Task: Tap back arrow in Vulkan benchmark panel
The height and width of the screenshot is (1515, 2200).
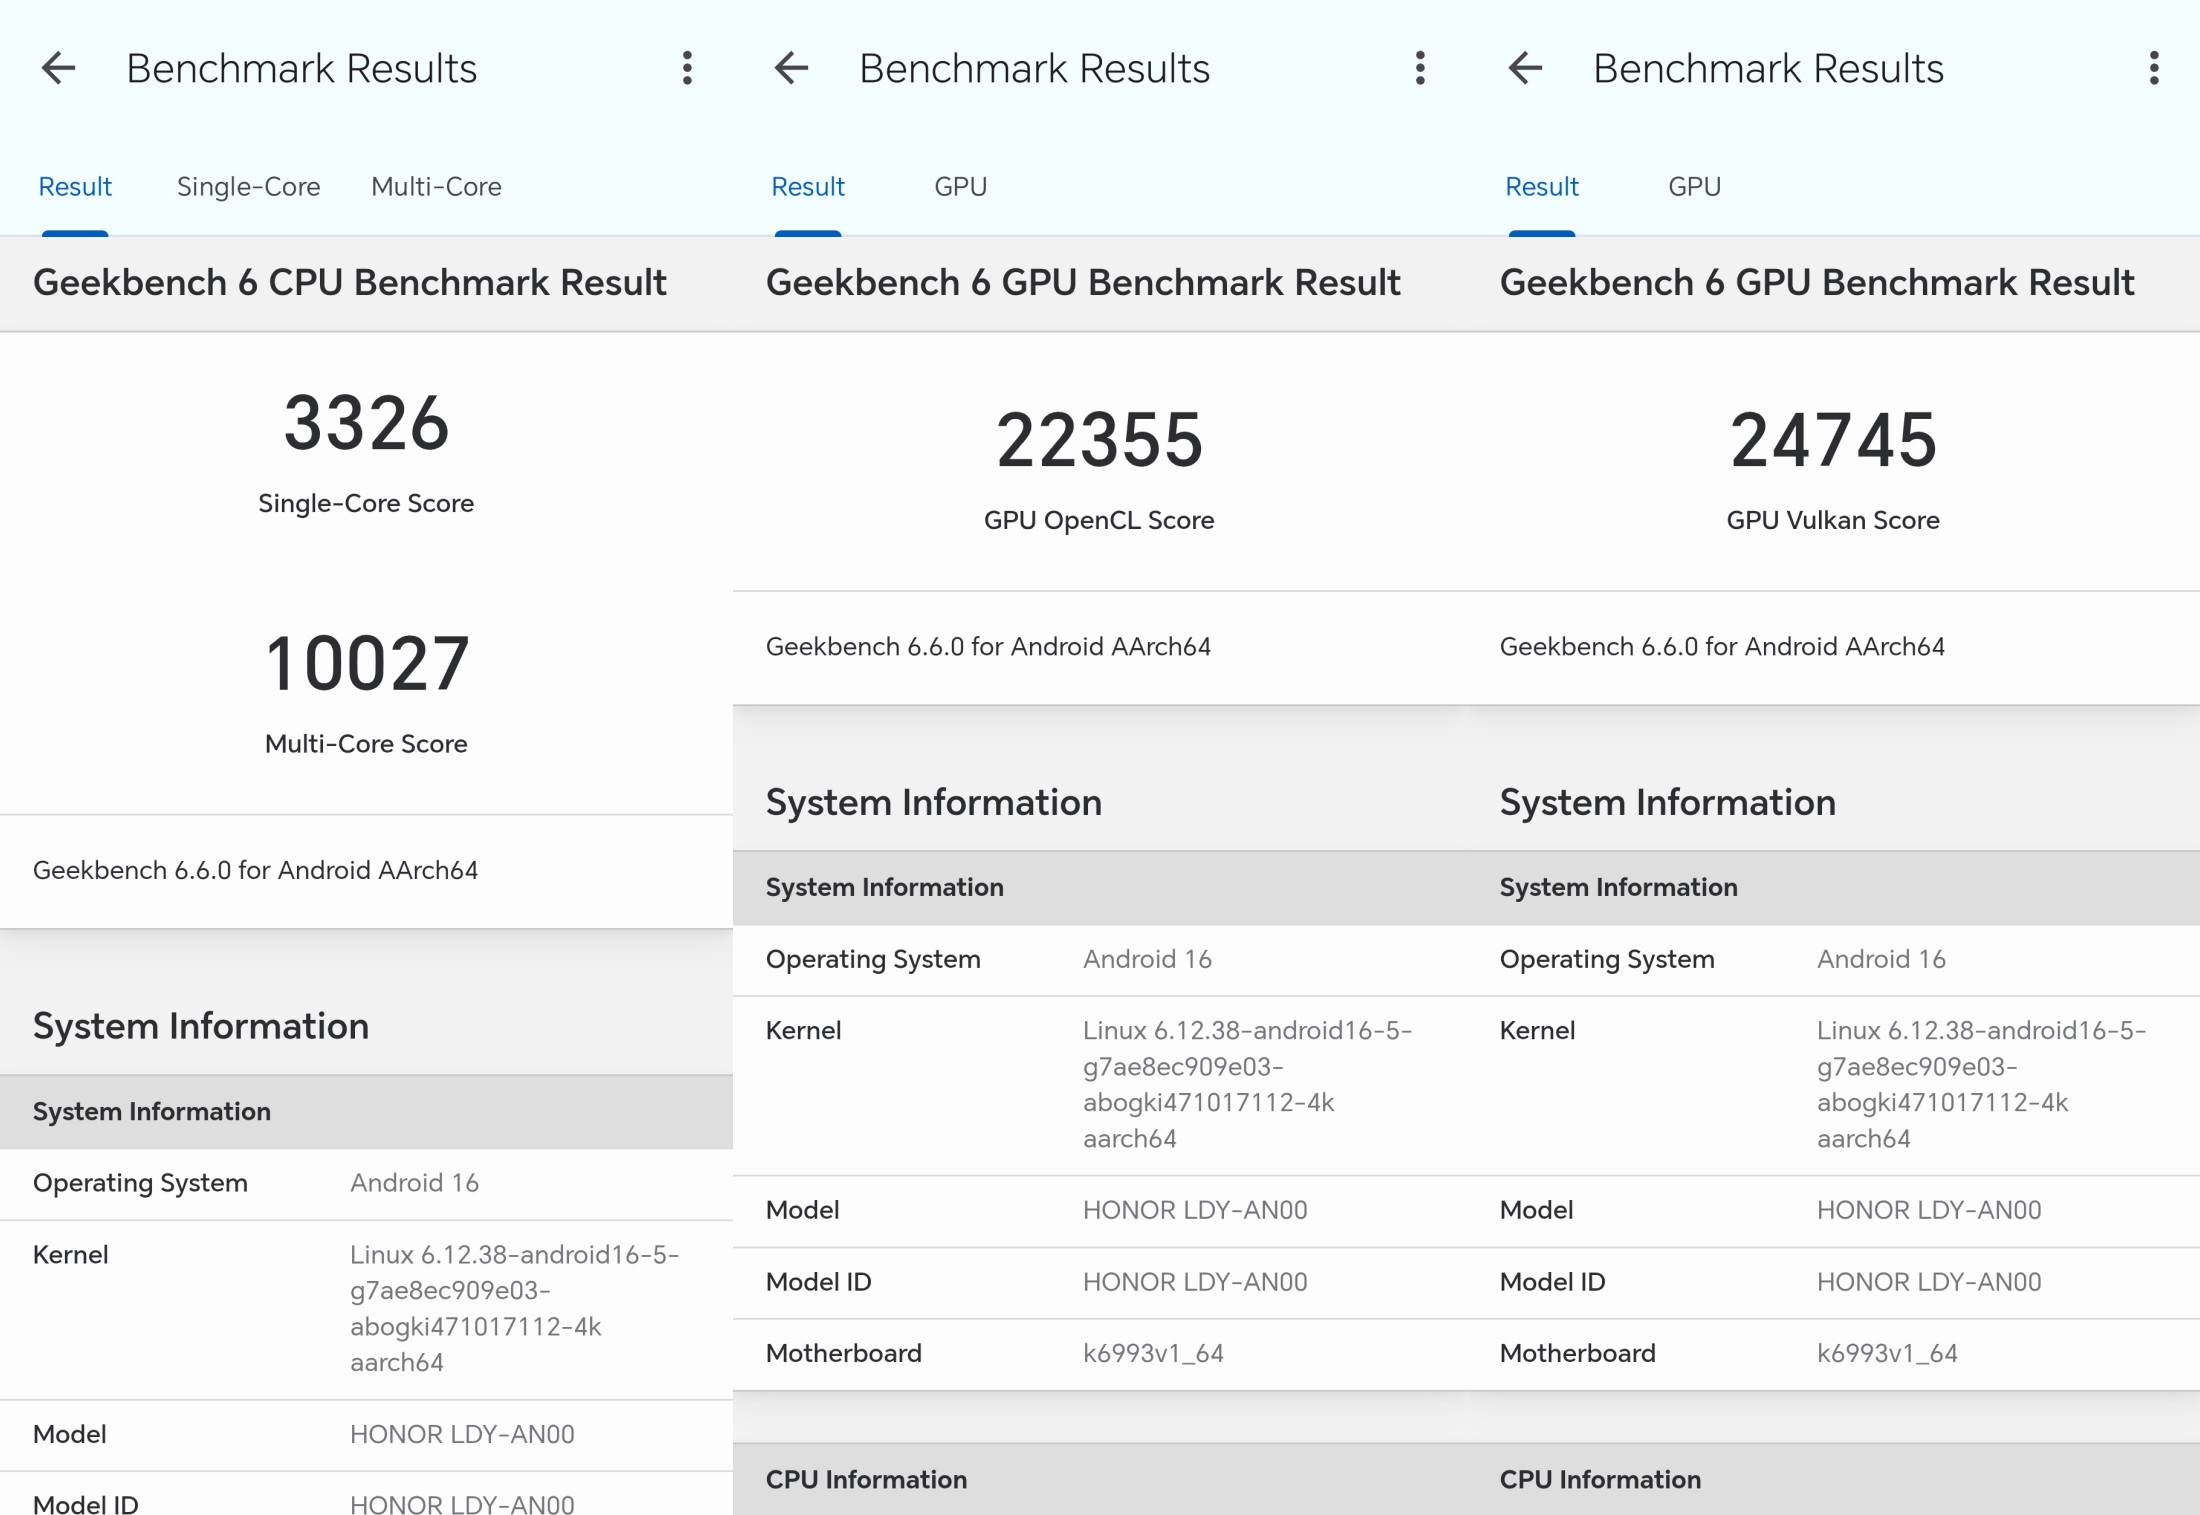Action: (x=1525, y=68)
